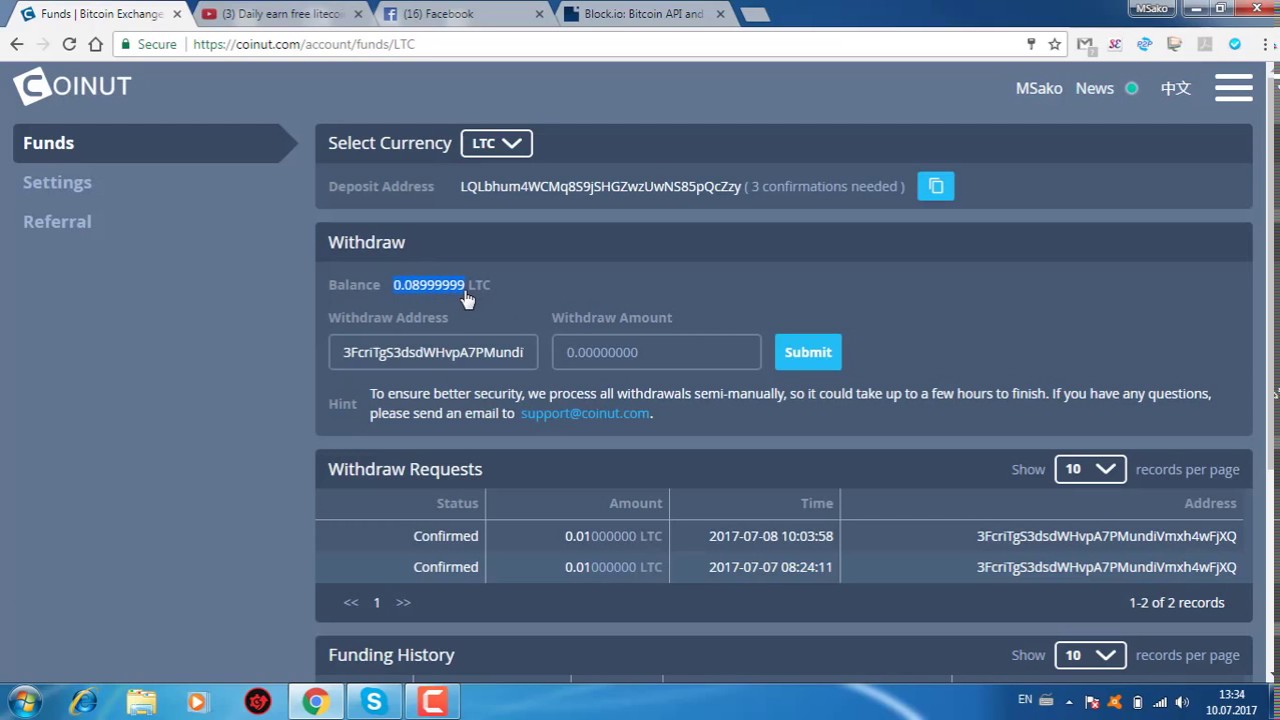Screen dimensions: 1280x720
Task: Show hidden system tray icons
Action: click(1069, 702)
